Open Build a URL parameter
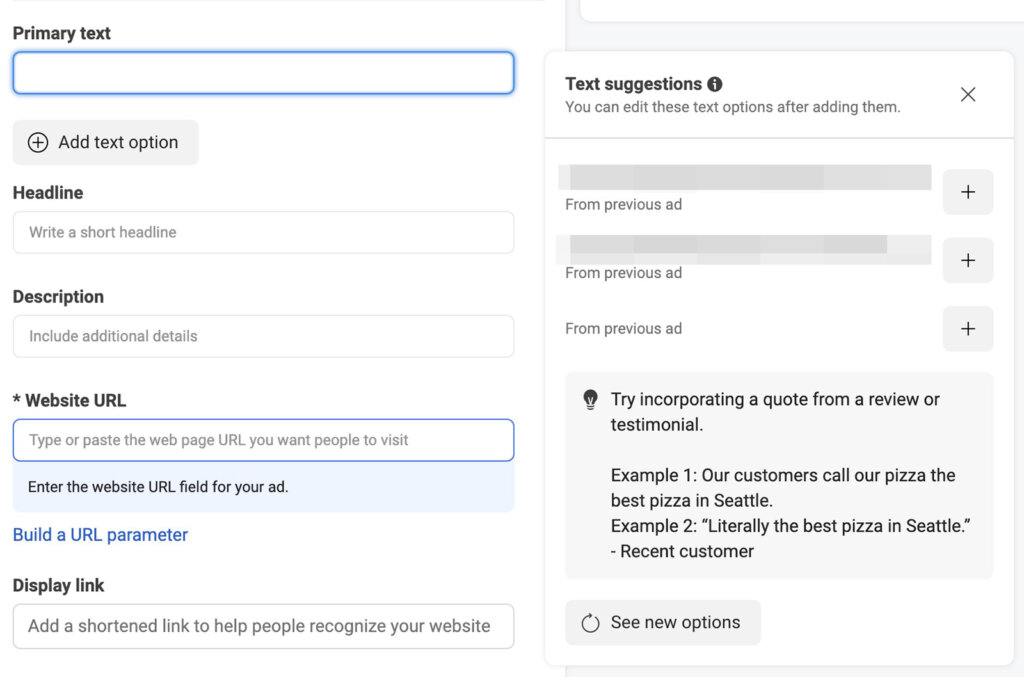 [x=100, y=534]
